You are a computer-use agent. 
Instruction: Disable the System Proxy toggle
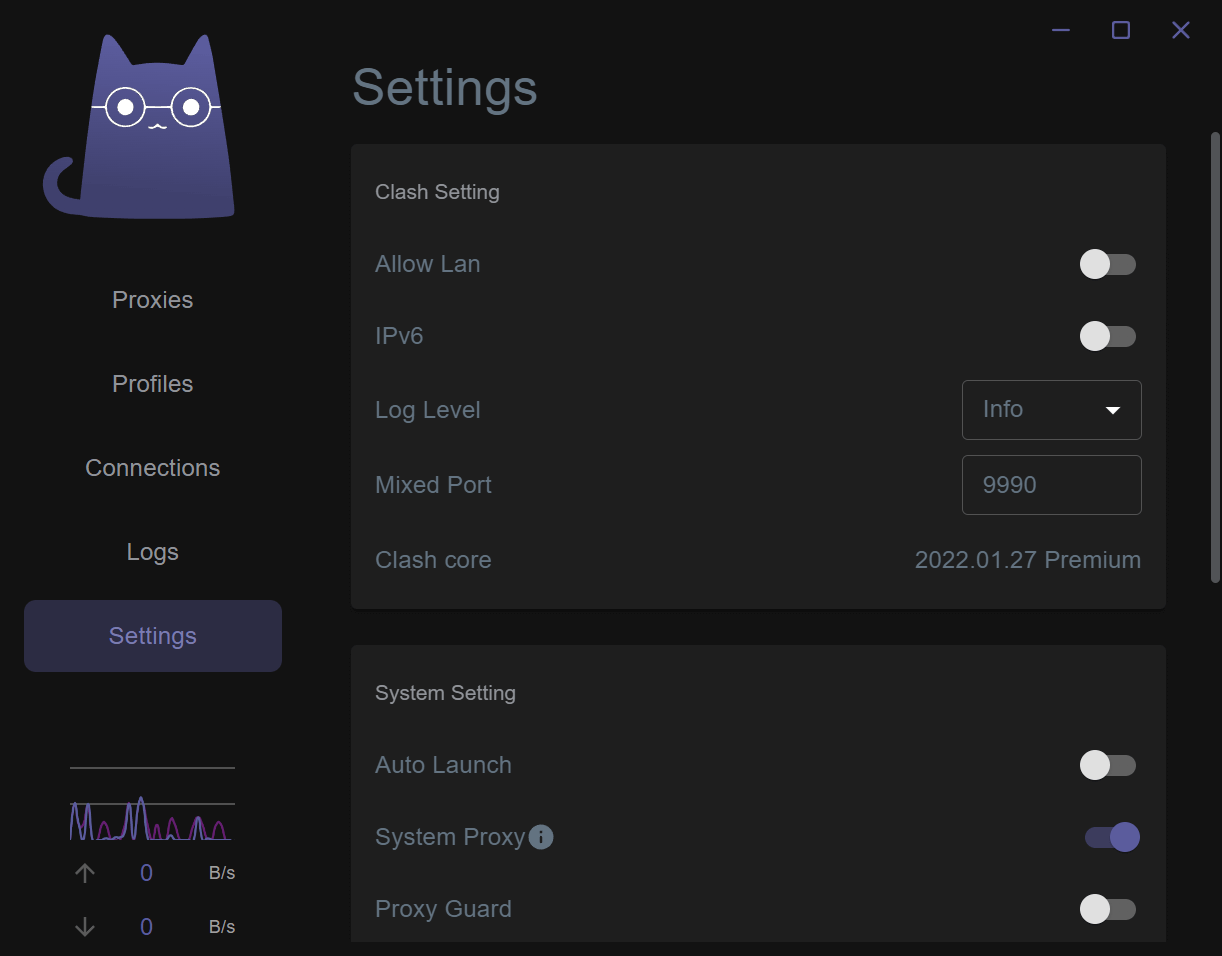click(x=1112, y=837)
